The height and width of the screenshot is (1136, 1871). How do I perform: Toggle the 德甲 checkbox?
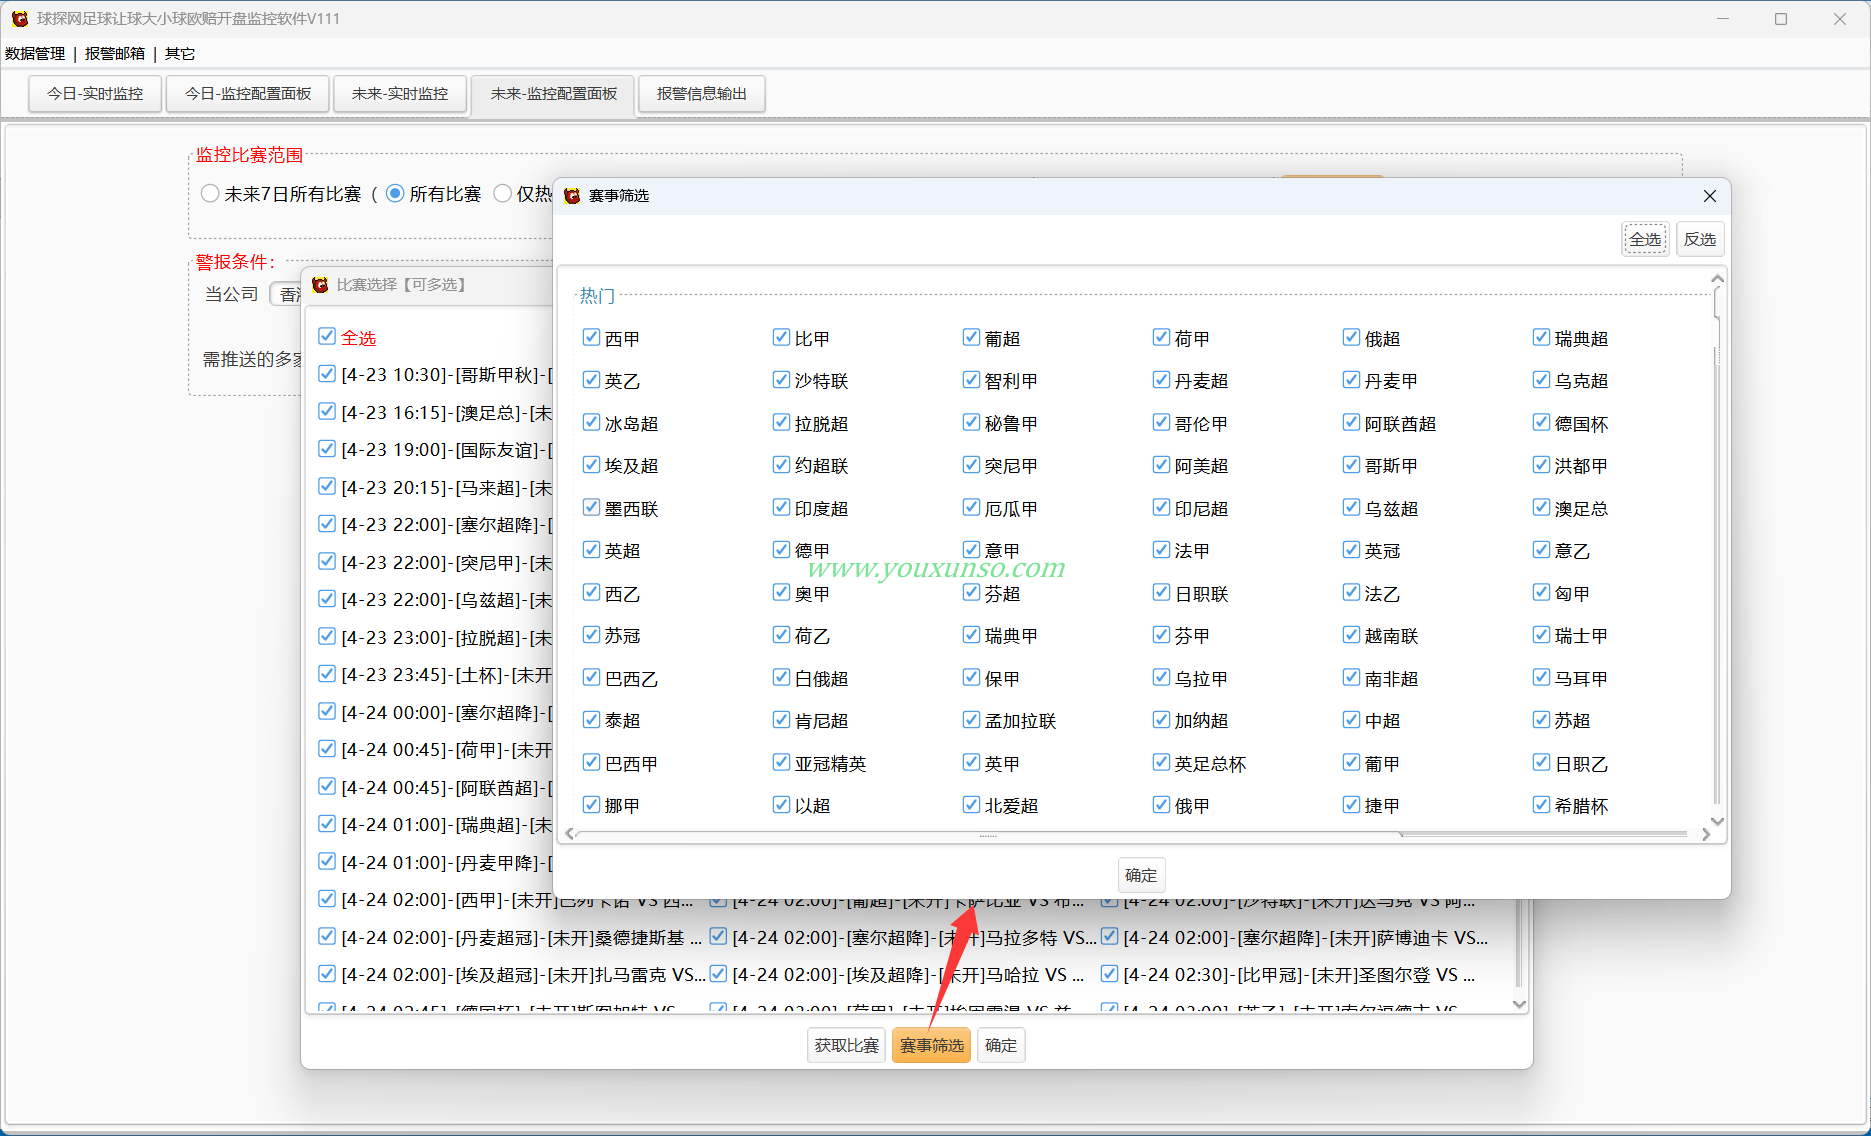tap(781, 550)
